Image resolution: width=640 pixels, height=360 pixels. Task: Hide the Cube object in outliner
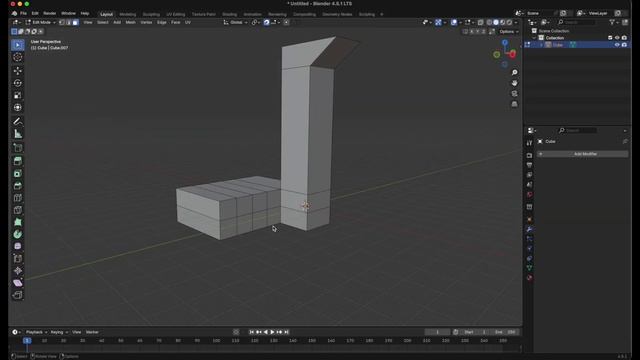617,45
